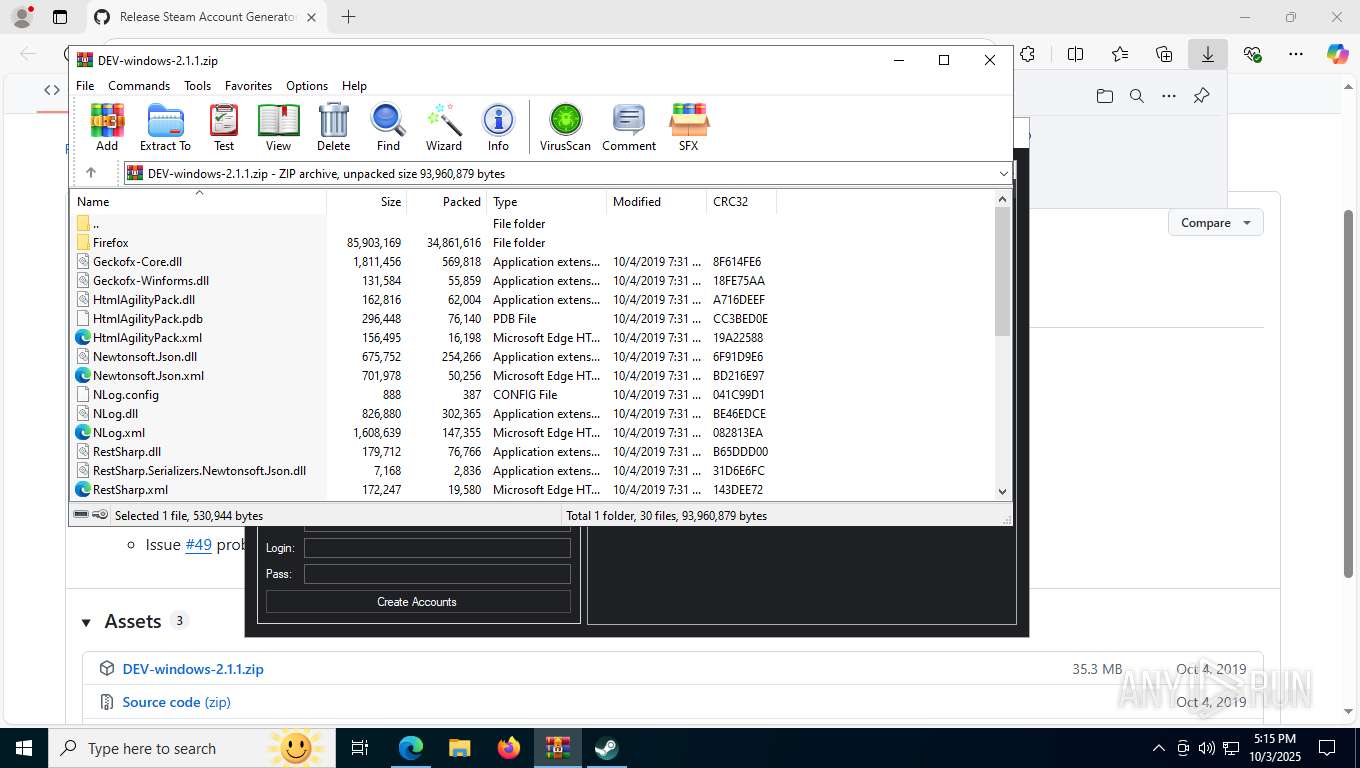Open Edge Downloads icon in browser toolbar

[x=1208, y=55]
